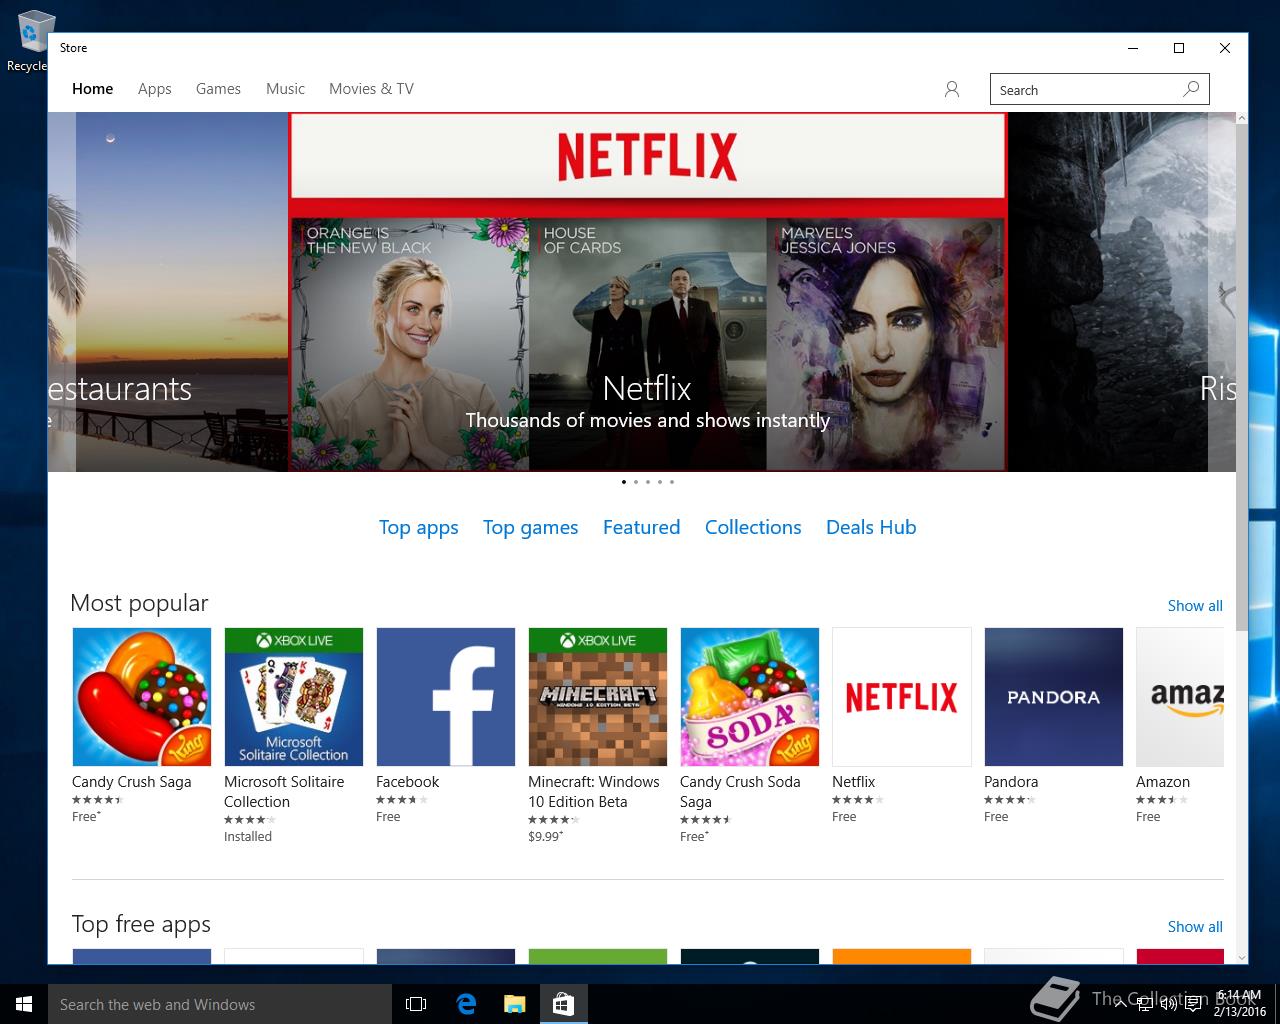The height and width of the screenshot is (1024, 1280).
Task: Click the volume speaker tray icon
Action: click(x=1168, y=1004)
